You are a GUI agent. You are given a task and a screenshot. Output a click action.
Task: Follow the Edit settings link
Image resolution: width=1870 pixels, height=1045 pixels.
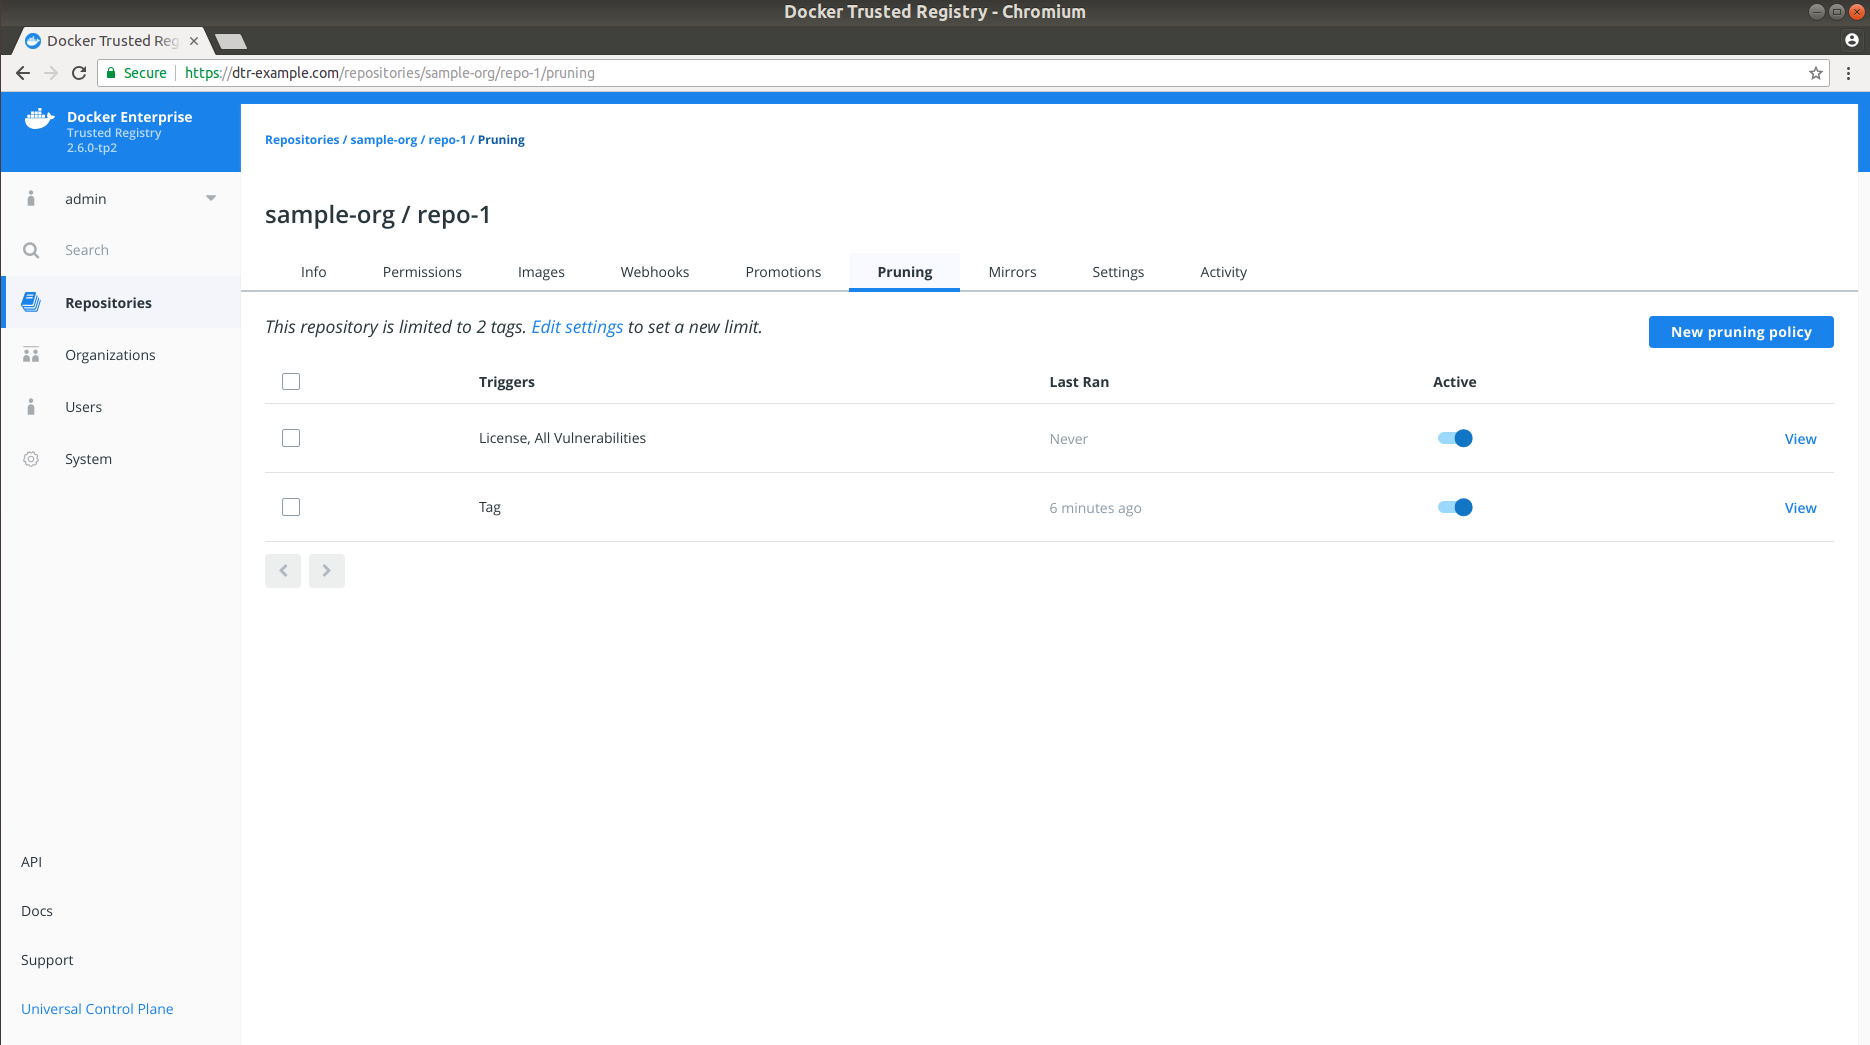click(x=577, y=327)
